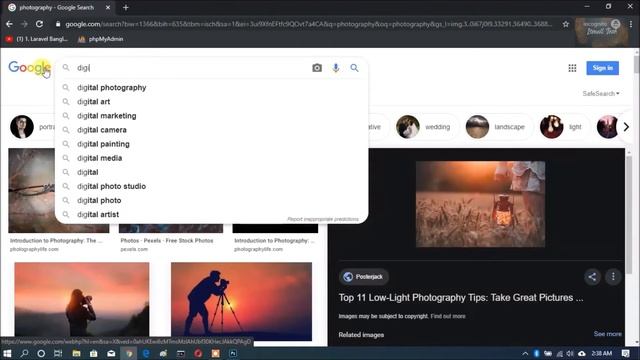Select suggestion digital art
This screenshot has width=640, height=360.
pos(211,102)
